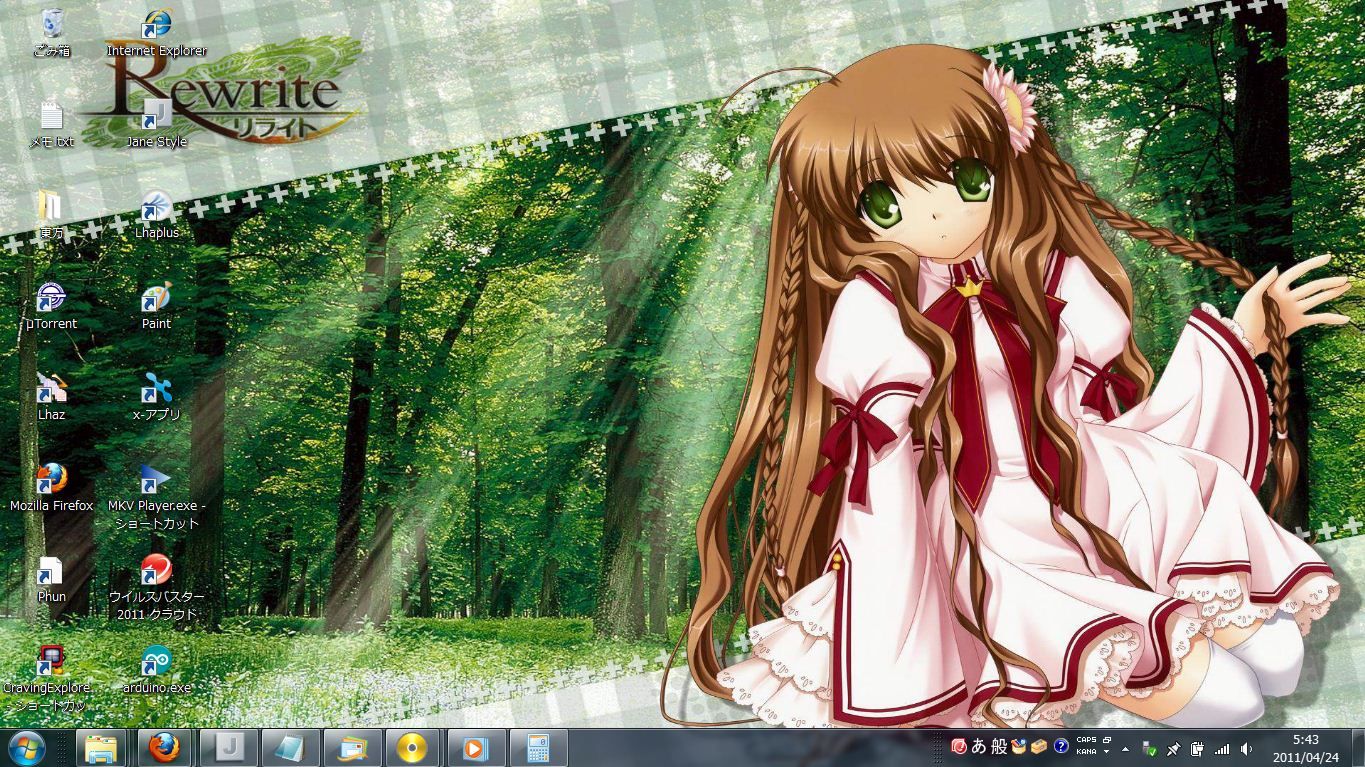
Task: Toggle the KANA lock indicator
Action: click(1086, 751)
